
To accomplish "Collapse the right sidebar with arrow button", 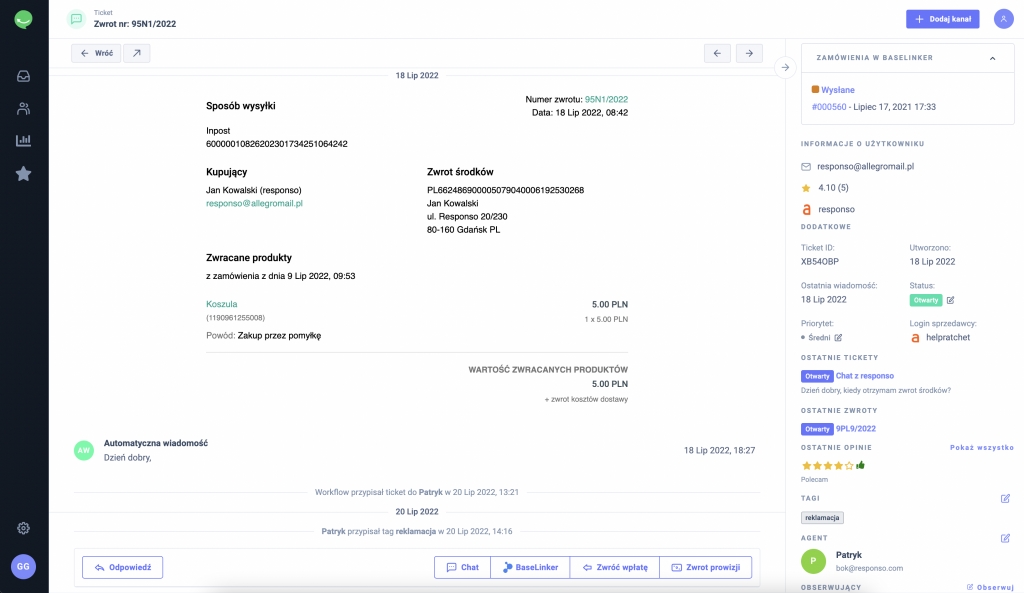I will 785,67.
